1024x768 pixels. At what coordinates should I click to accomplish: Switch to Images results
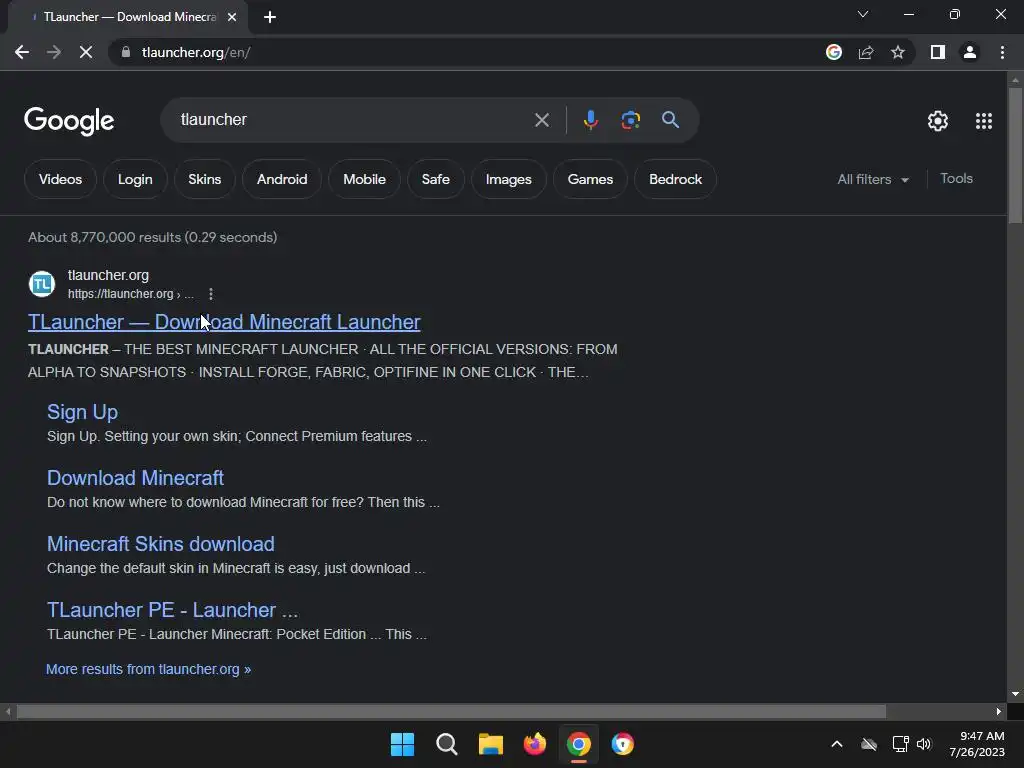pyautogui.click(x=508, y=179)
